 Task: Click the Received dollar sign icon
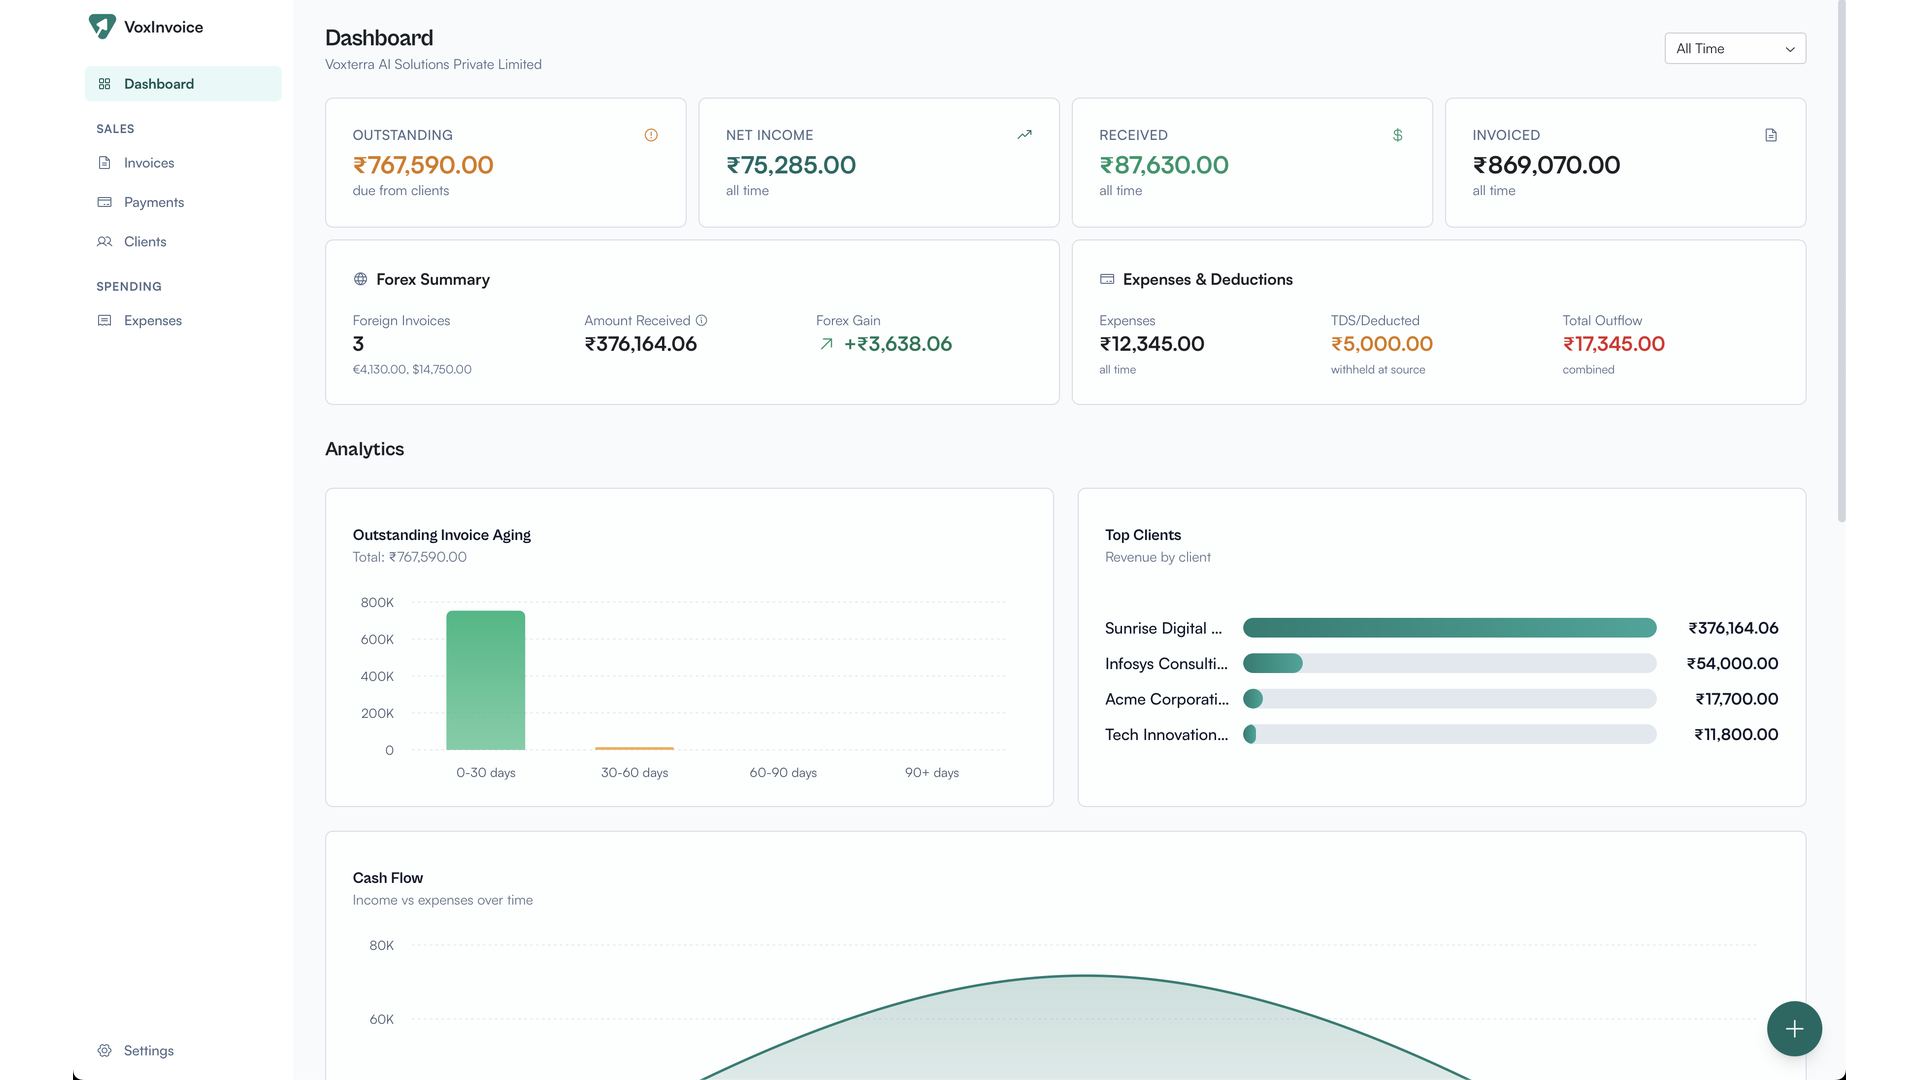[1397, 135]
